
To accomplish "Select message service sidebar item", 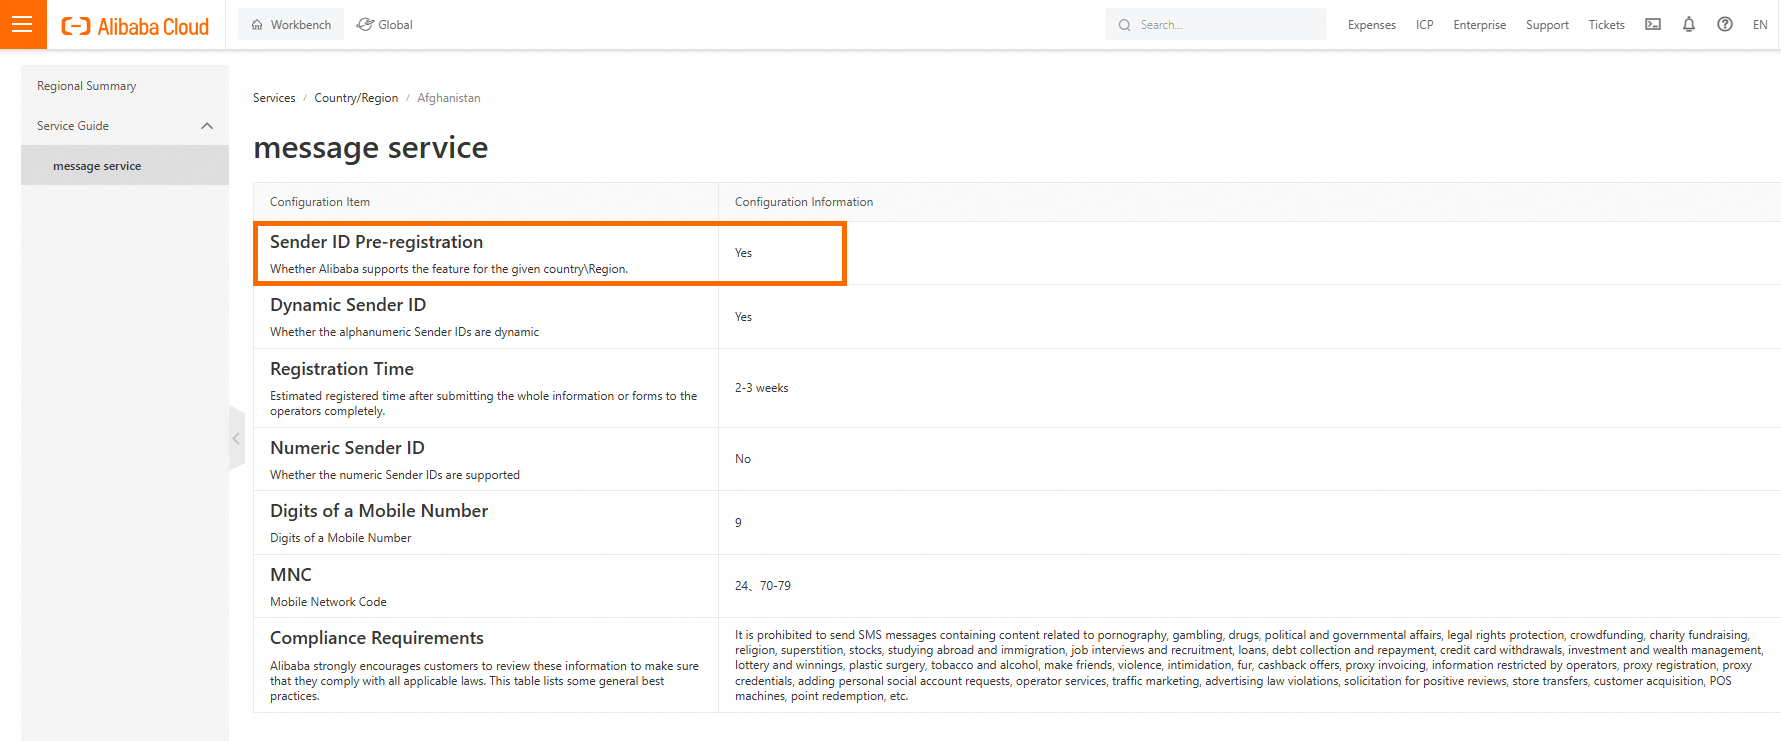I will [x=125, y=166].
